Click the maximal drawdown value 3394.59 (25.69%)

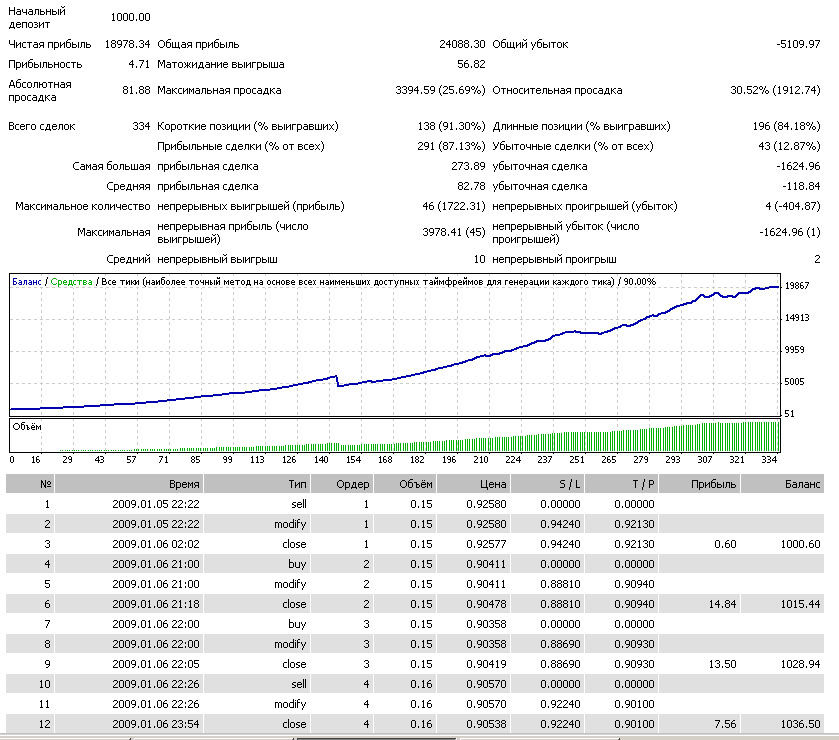pyautogui.click(x=440, y=90)
